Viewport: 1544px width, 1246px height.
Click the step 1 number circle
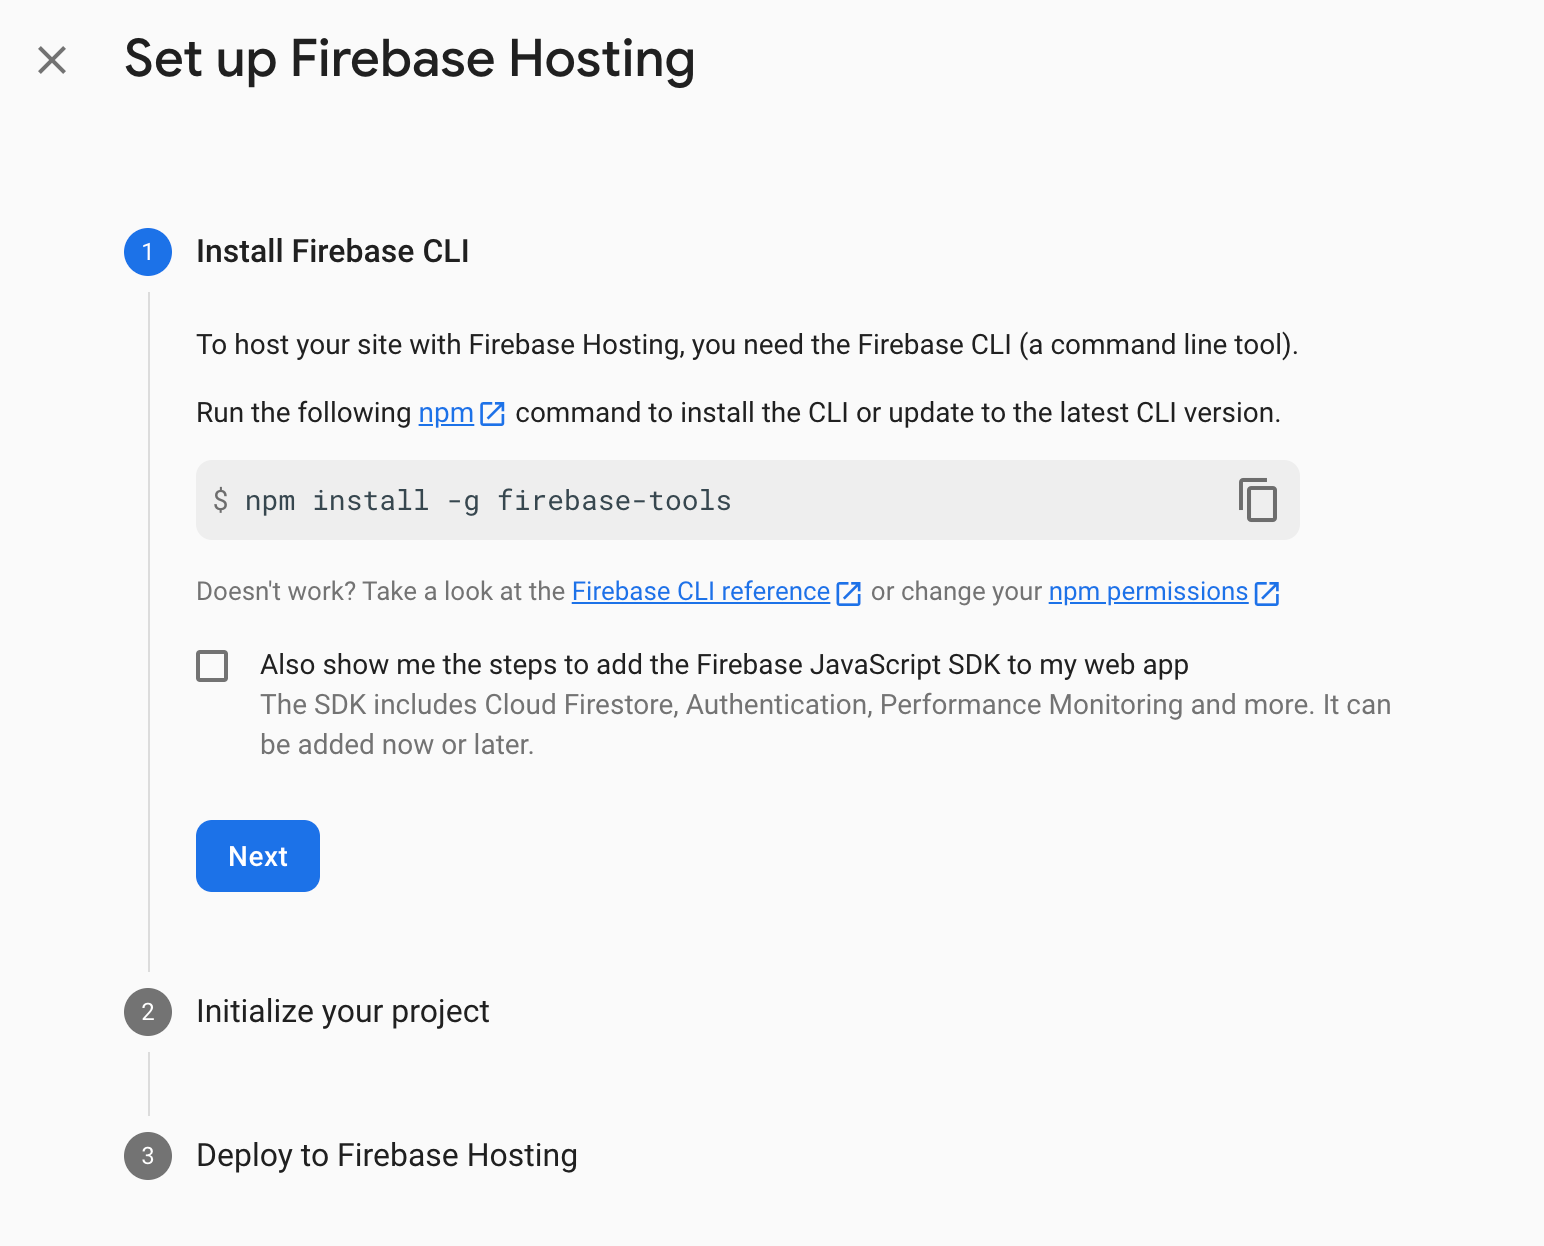coord(148,252)
